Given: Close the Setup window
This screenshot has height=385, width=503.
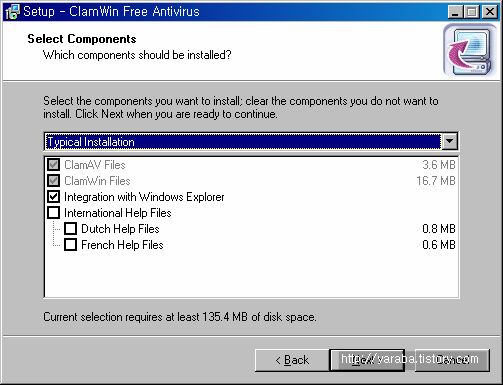Looking at the screenshot, I should pyautogui.click(x=490, y=12).
